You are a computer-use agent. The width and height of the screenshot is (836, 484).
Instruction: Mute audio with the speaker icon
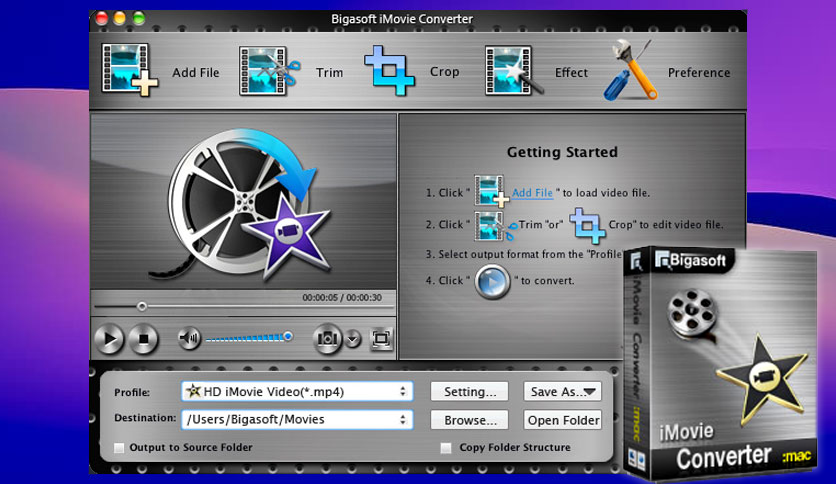pos(189,338)
